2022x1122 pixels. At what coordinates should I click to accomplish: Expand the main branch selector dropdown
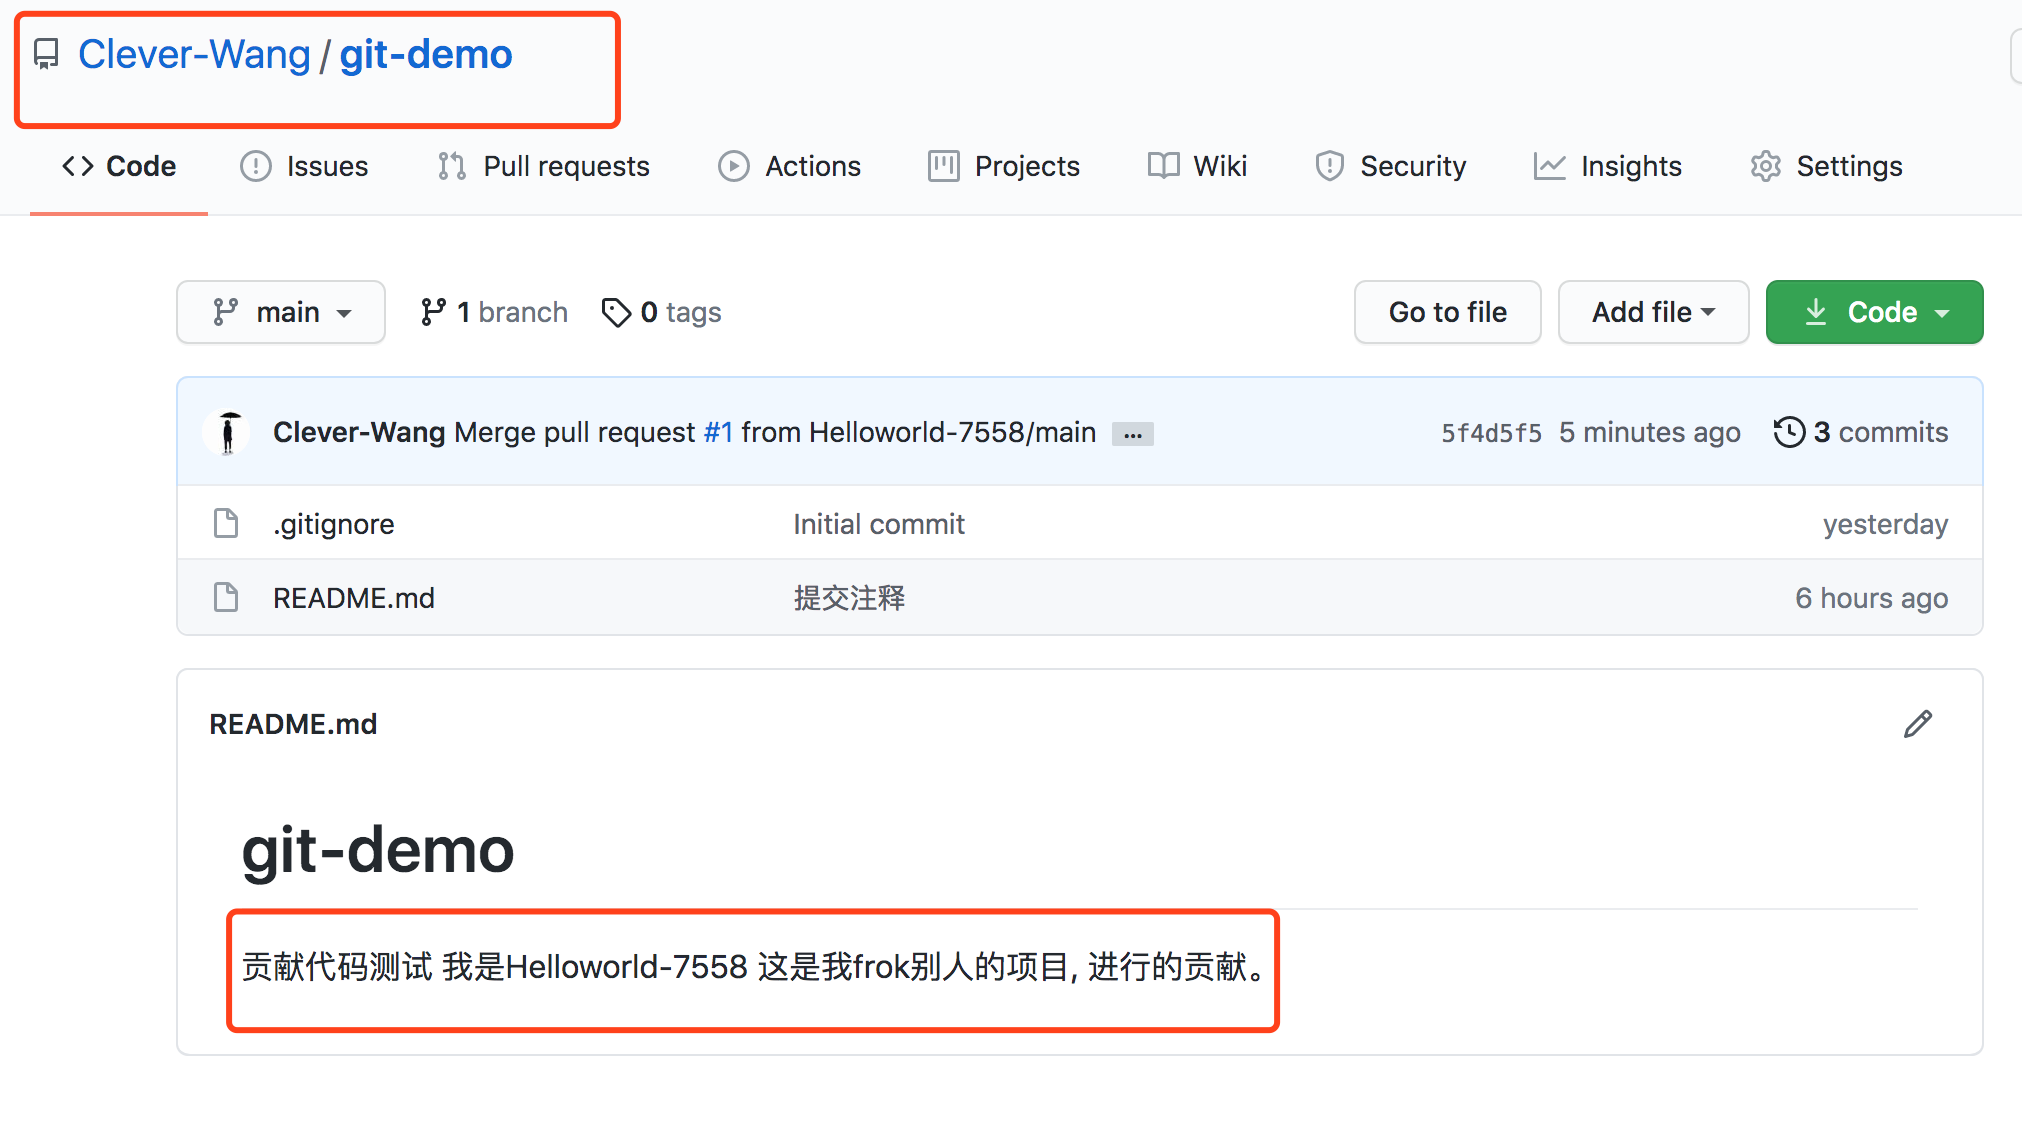281,312
